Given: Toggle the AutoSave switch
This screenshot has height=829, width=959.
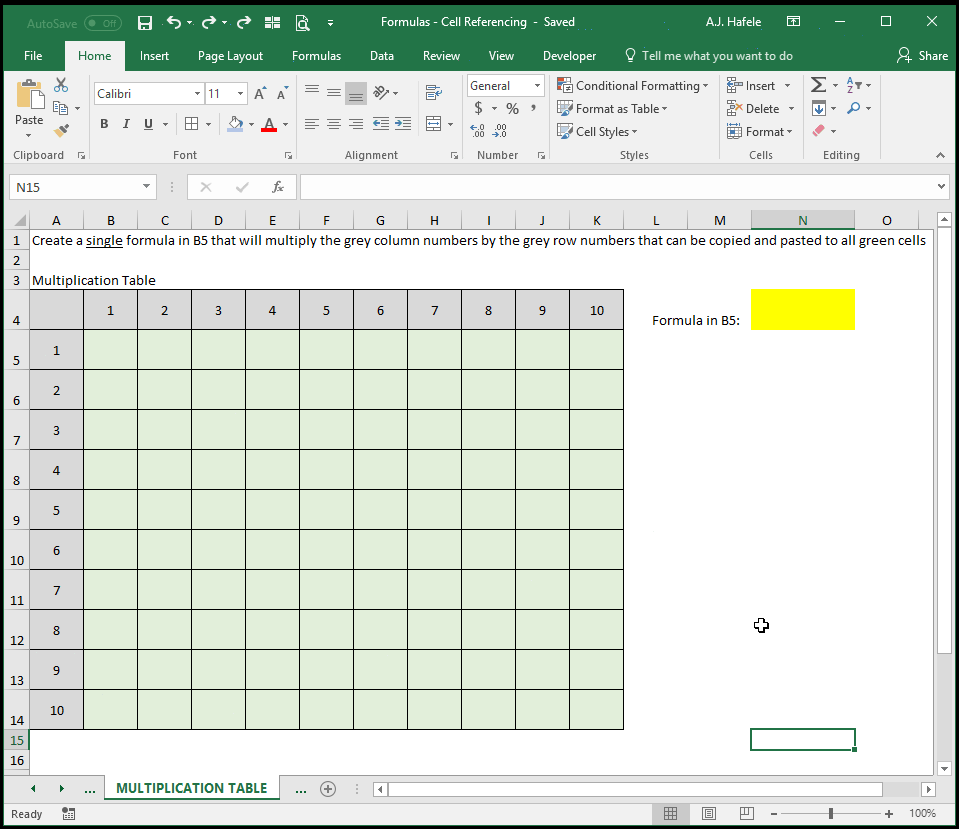Looking at the screenshot, I should point(103,23).
